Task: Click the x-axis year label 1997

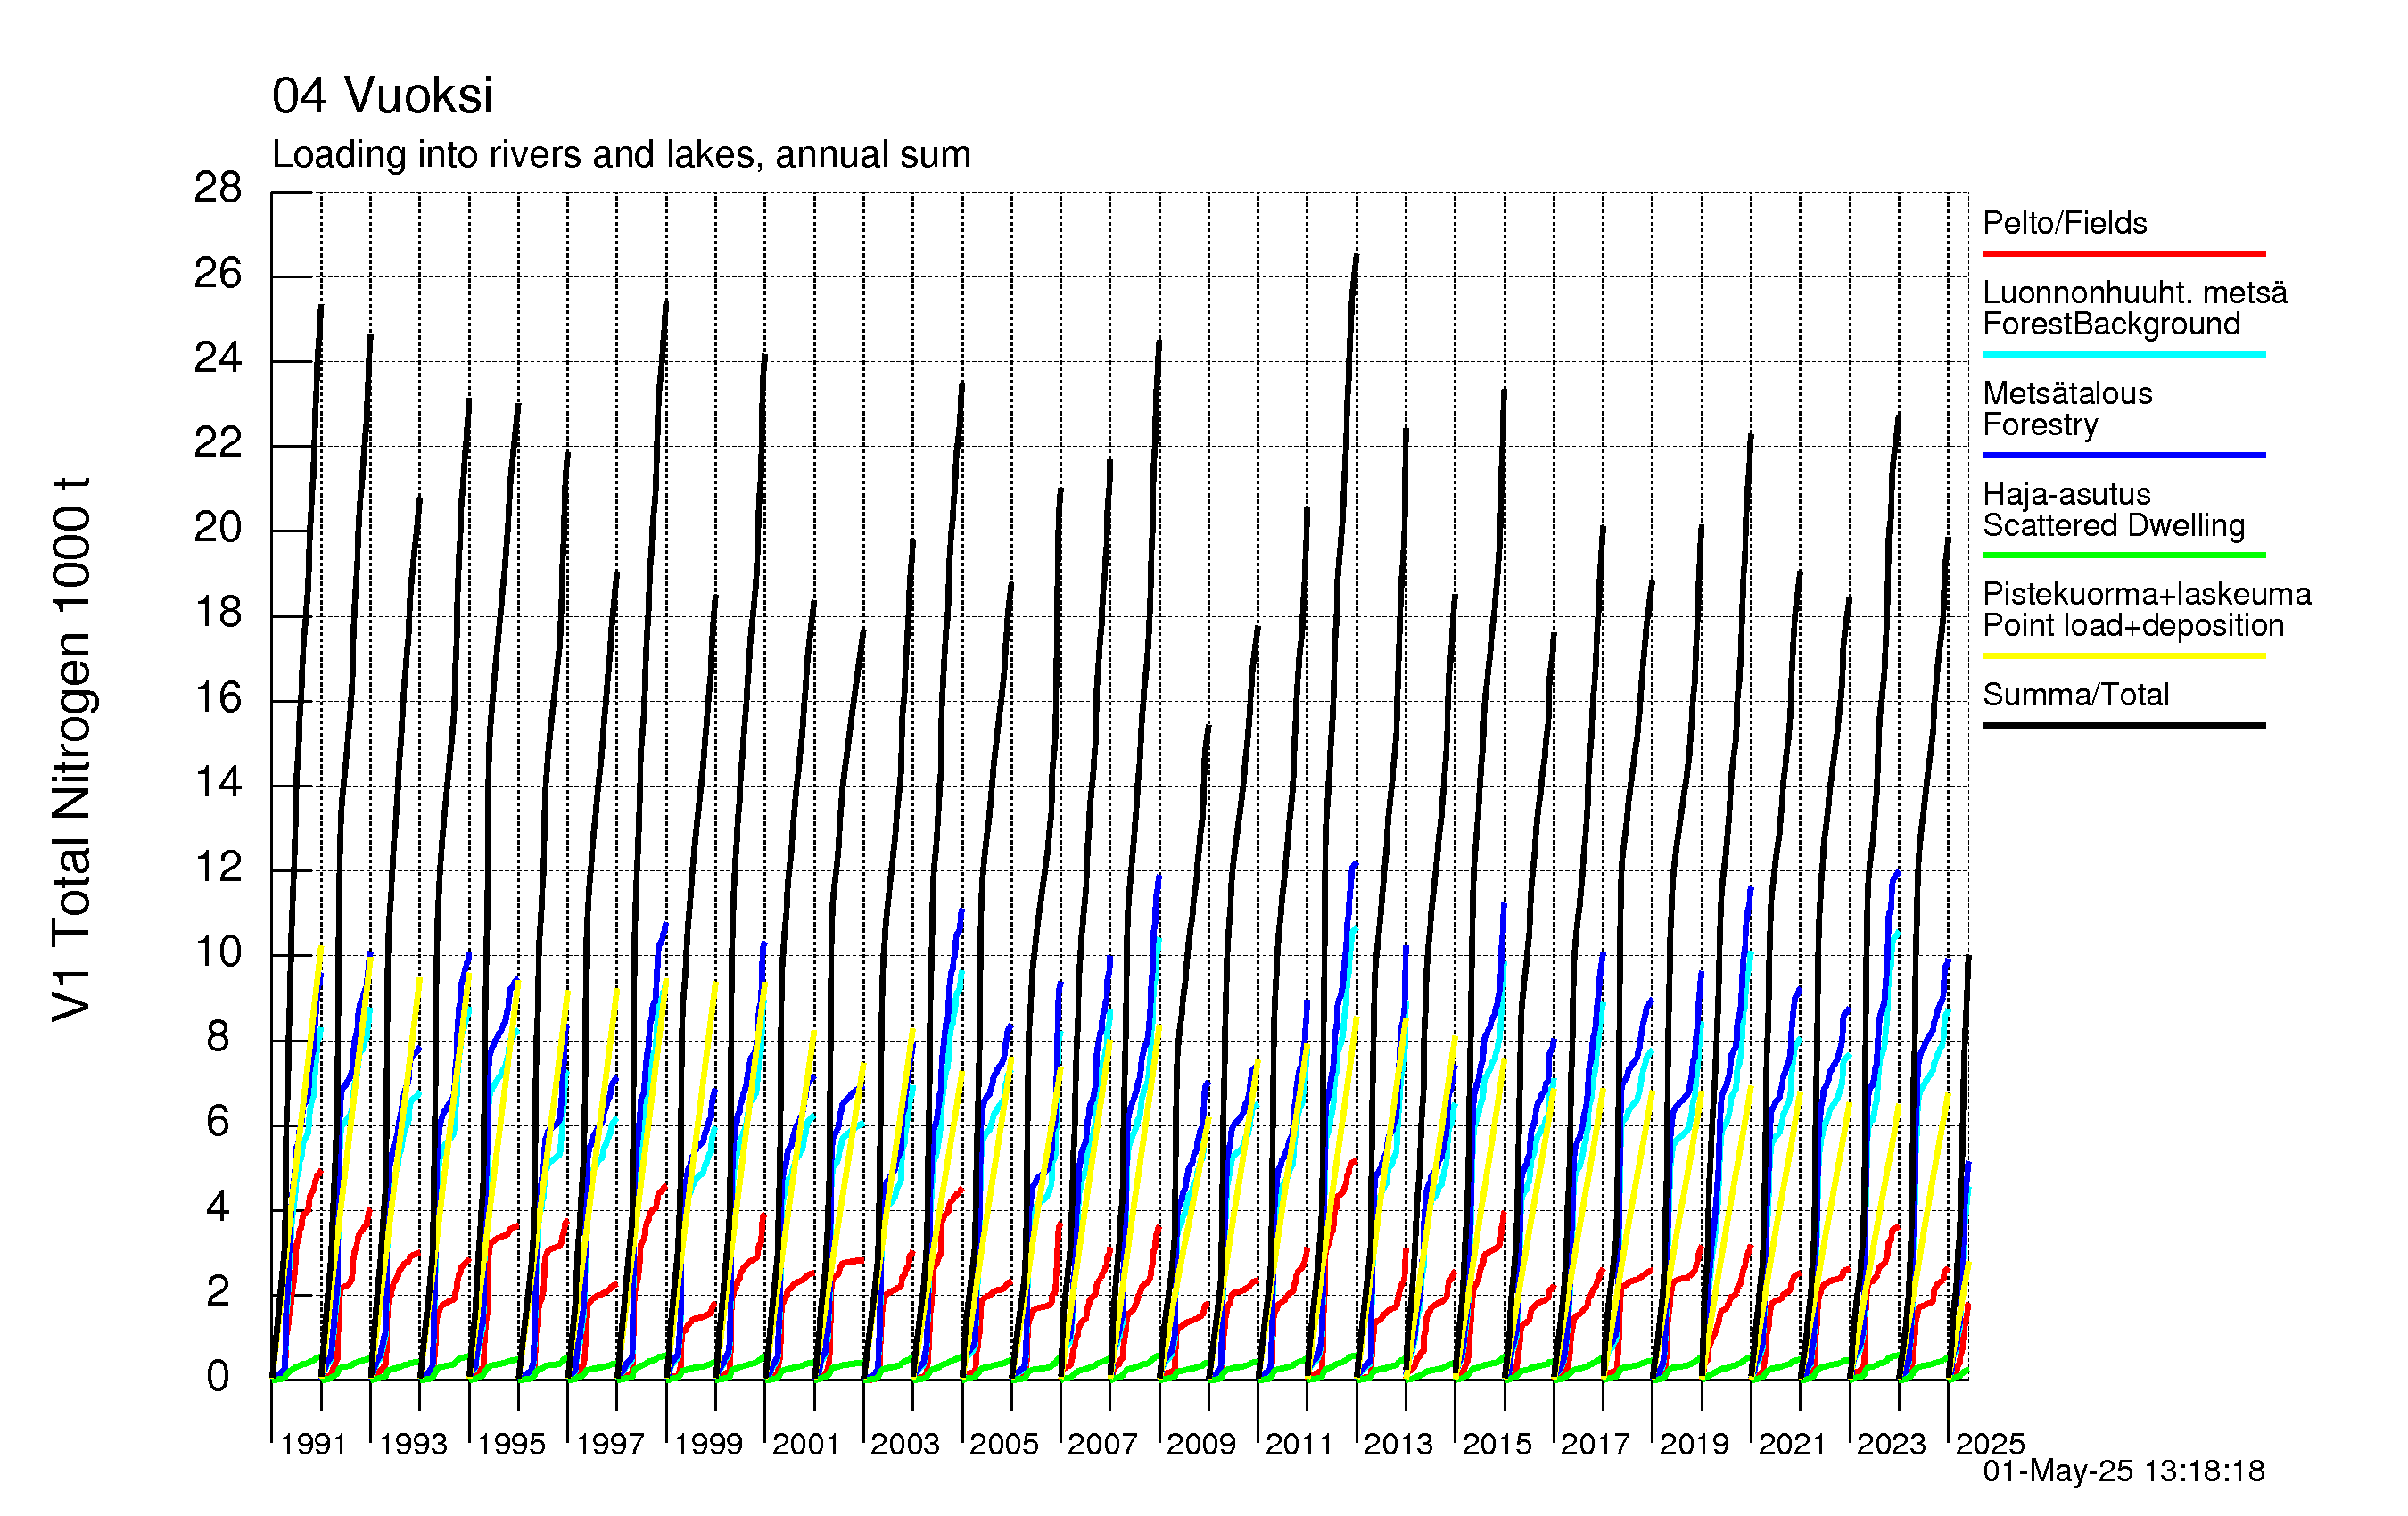Action: coord(610,1444)
